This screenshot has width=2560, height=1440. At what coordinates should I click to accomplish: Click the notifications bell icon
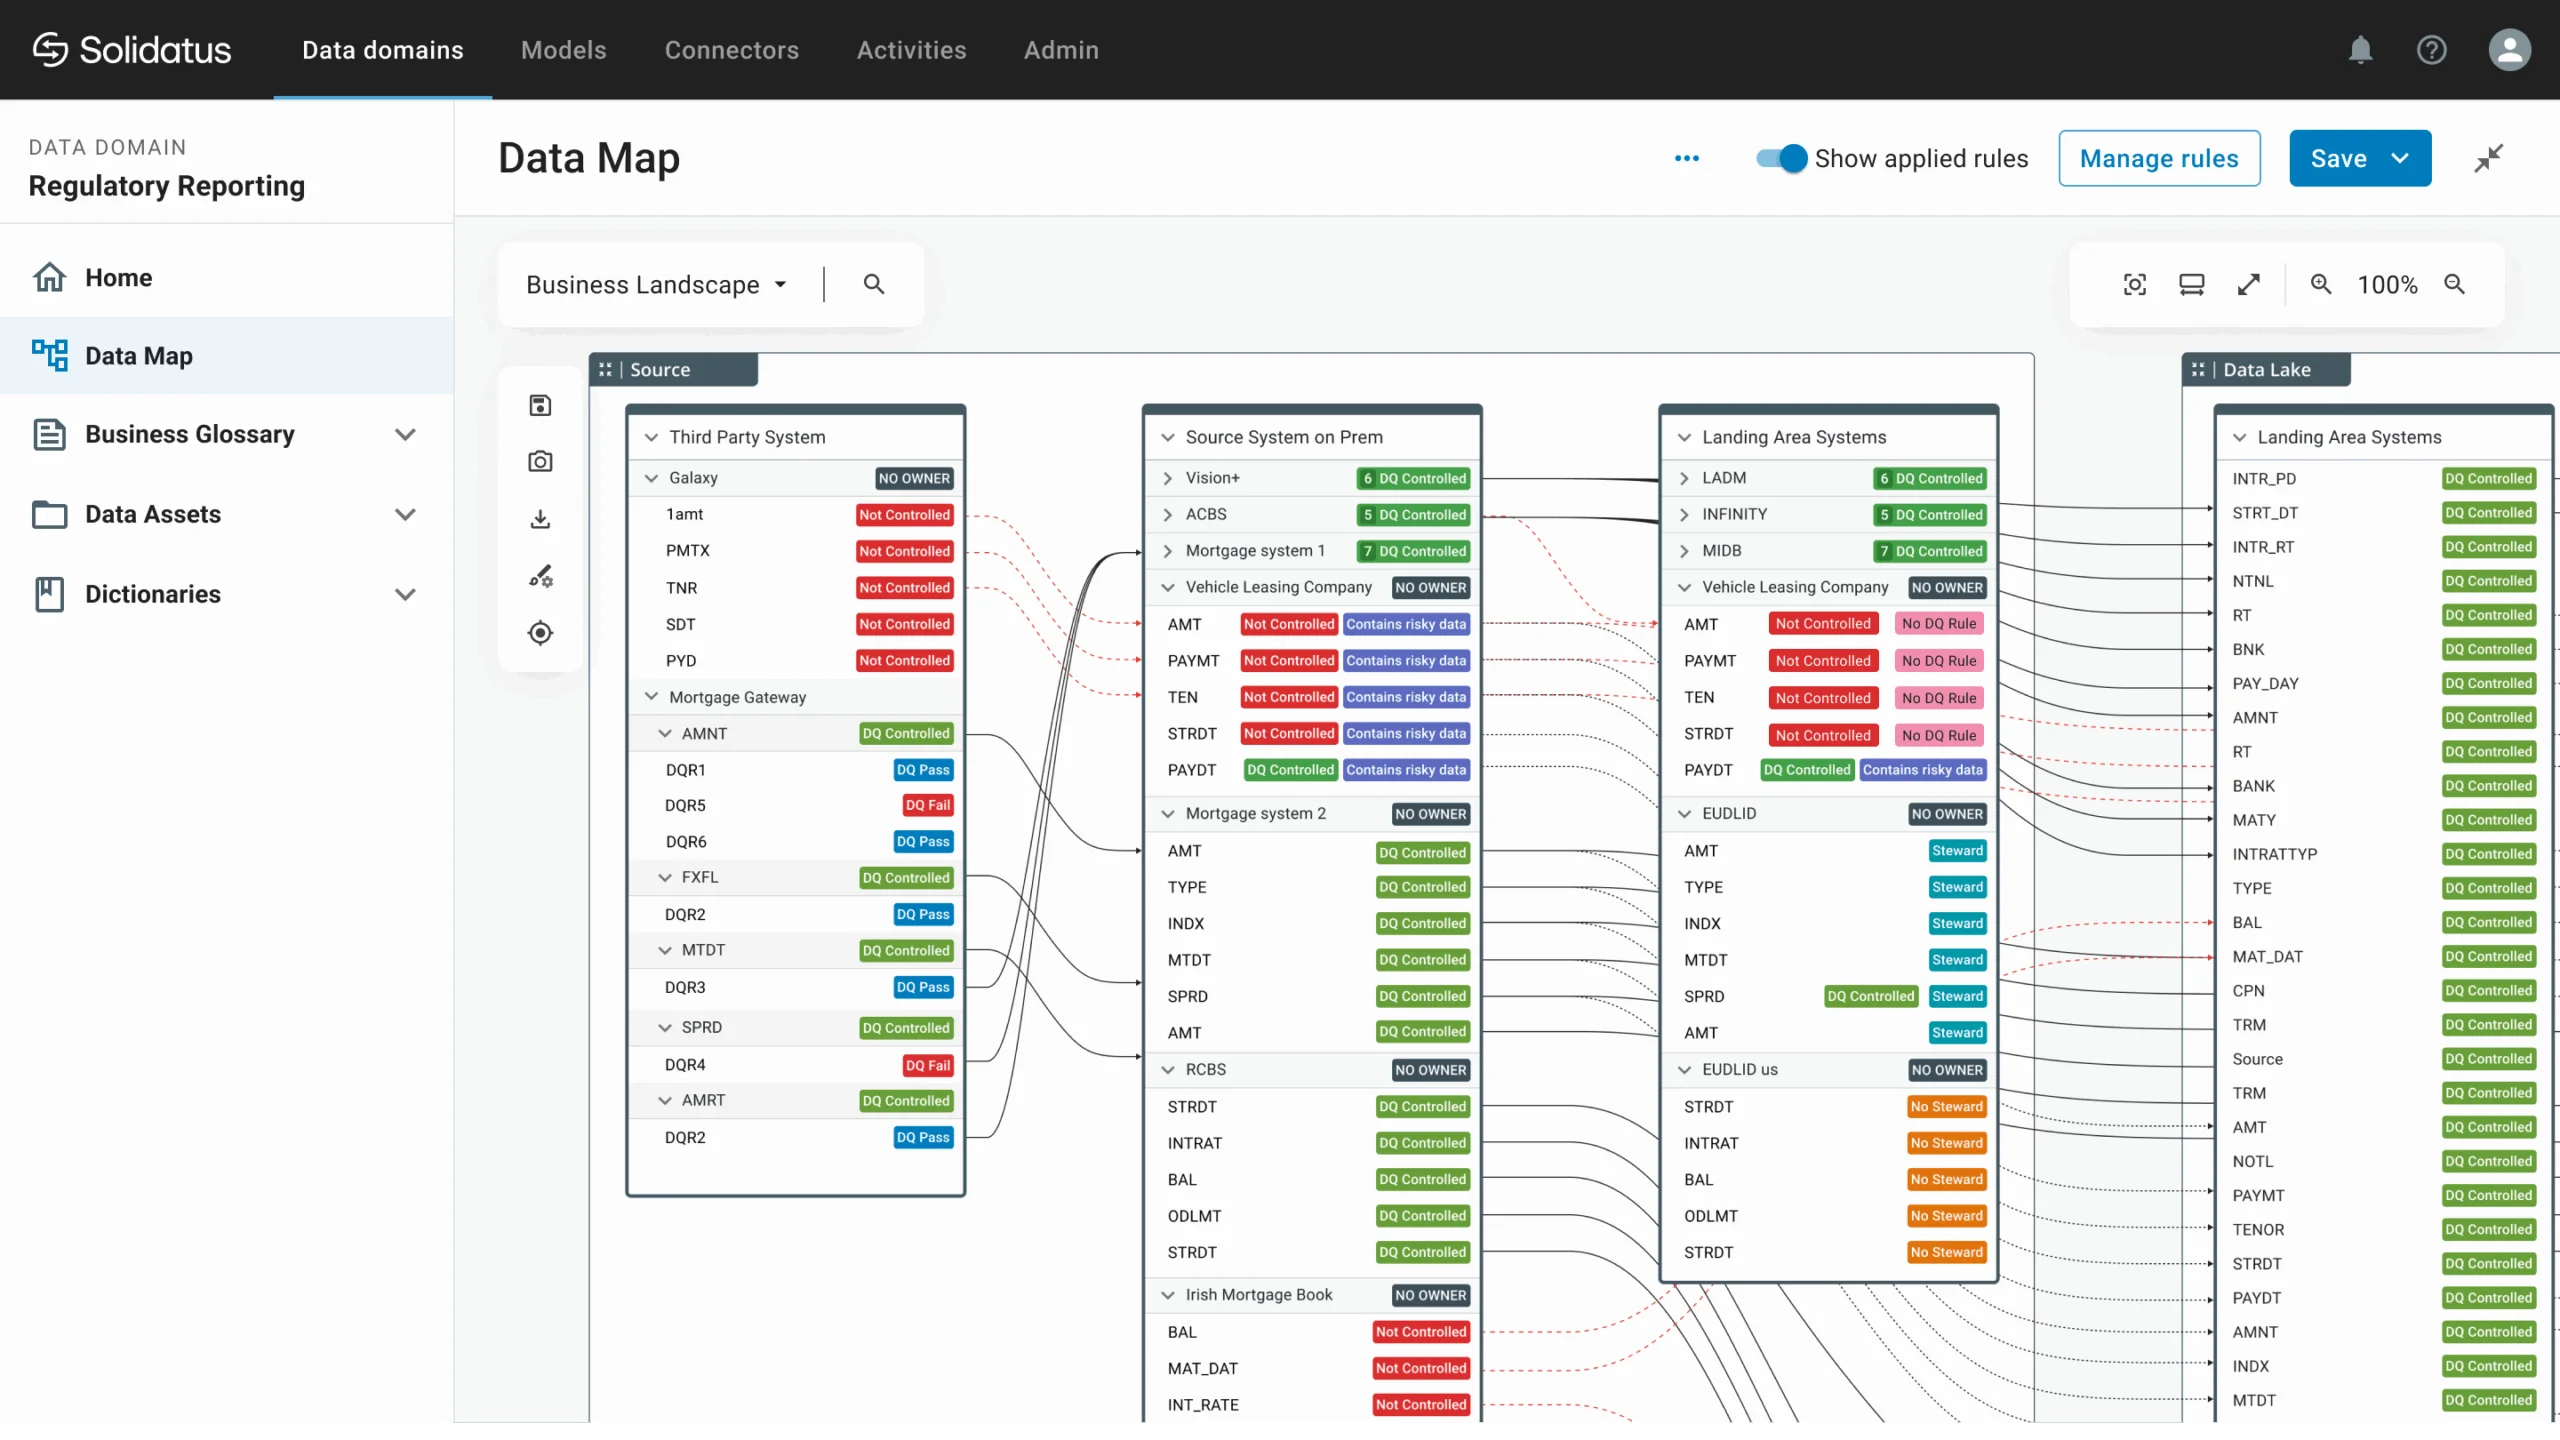click(2360, 50)
